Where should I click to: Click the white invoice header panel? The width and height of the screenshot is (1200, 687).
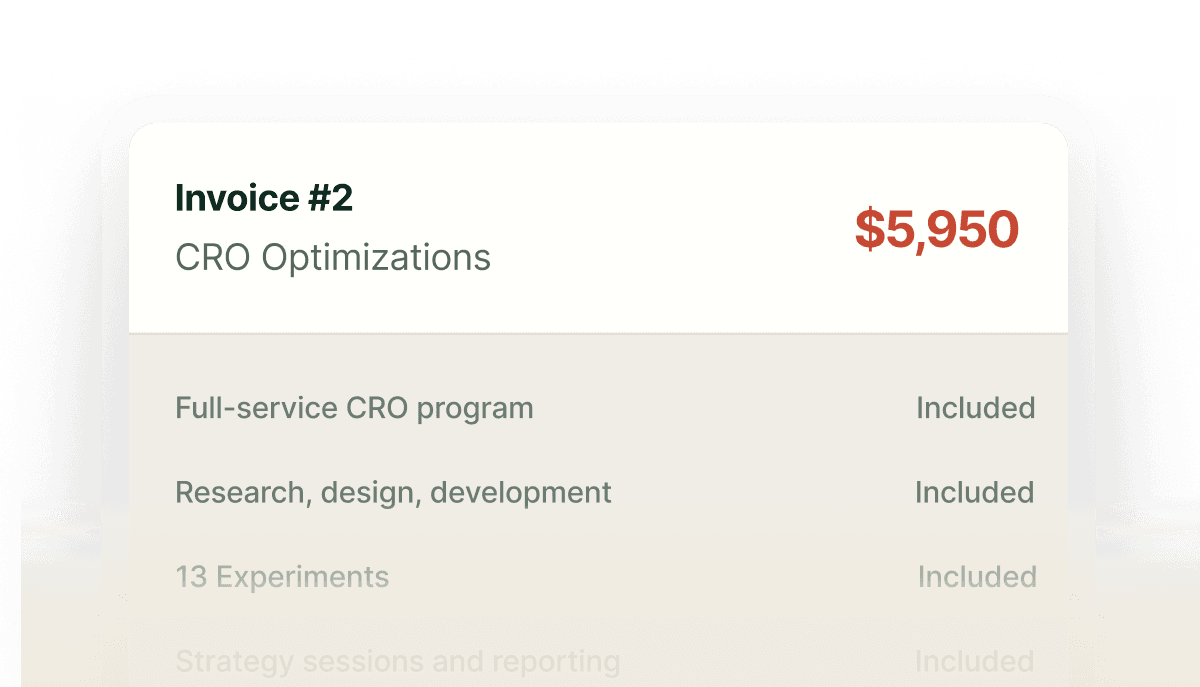600,160
